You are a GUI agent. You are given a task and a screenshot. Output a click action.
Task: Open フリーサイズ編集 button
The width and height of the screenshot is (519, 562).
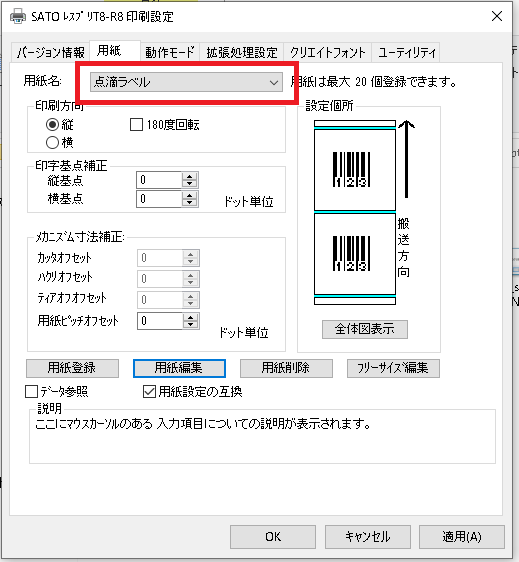[393, 368]
